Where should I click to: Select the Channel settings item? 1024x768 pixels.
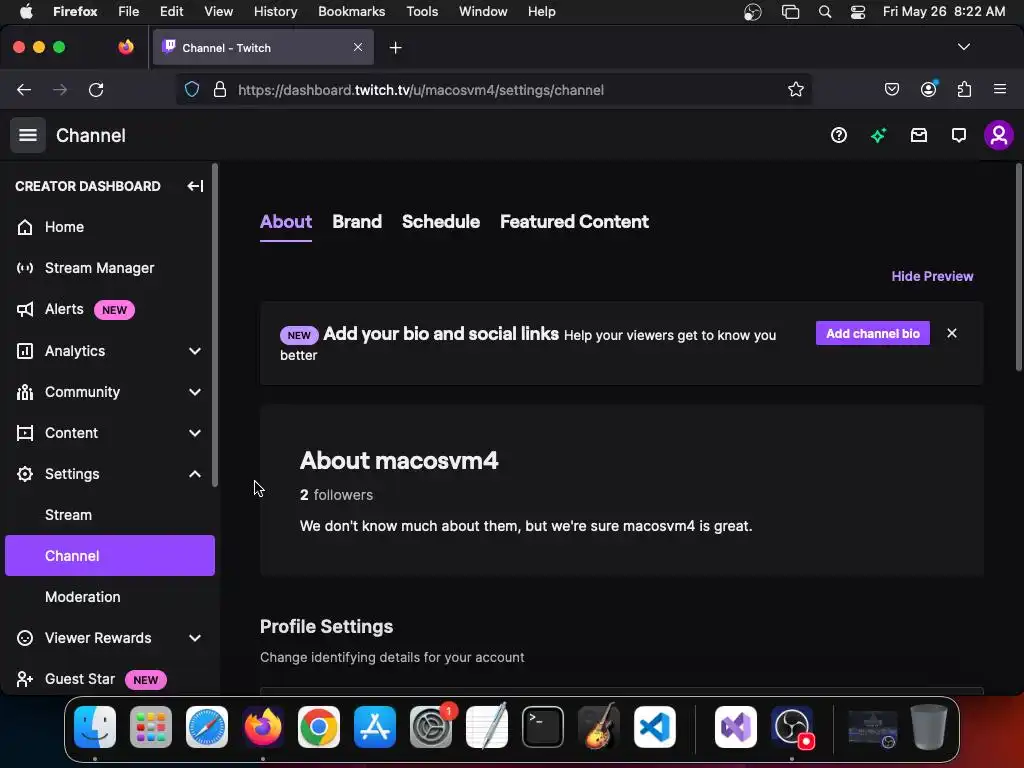(110, 556)
